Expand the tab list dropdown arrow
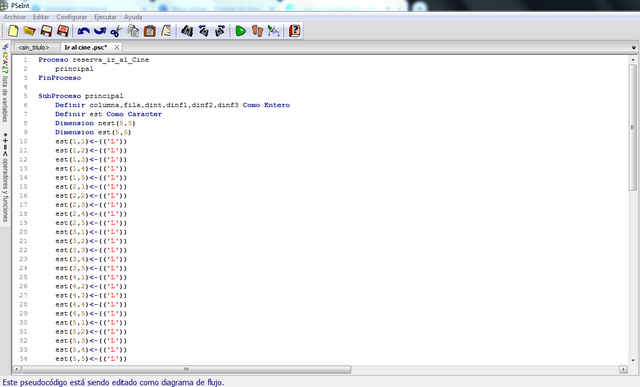 coord(633,48)
